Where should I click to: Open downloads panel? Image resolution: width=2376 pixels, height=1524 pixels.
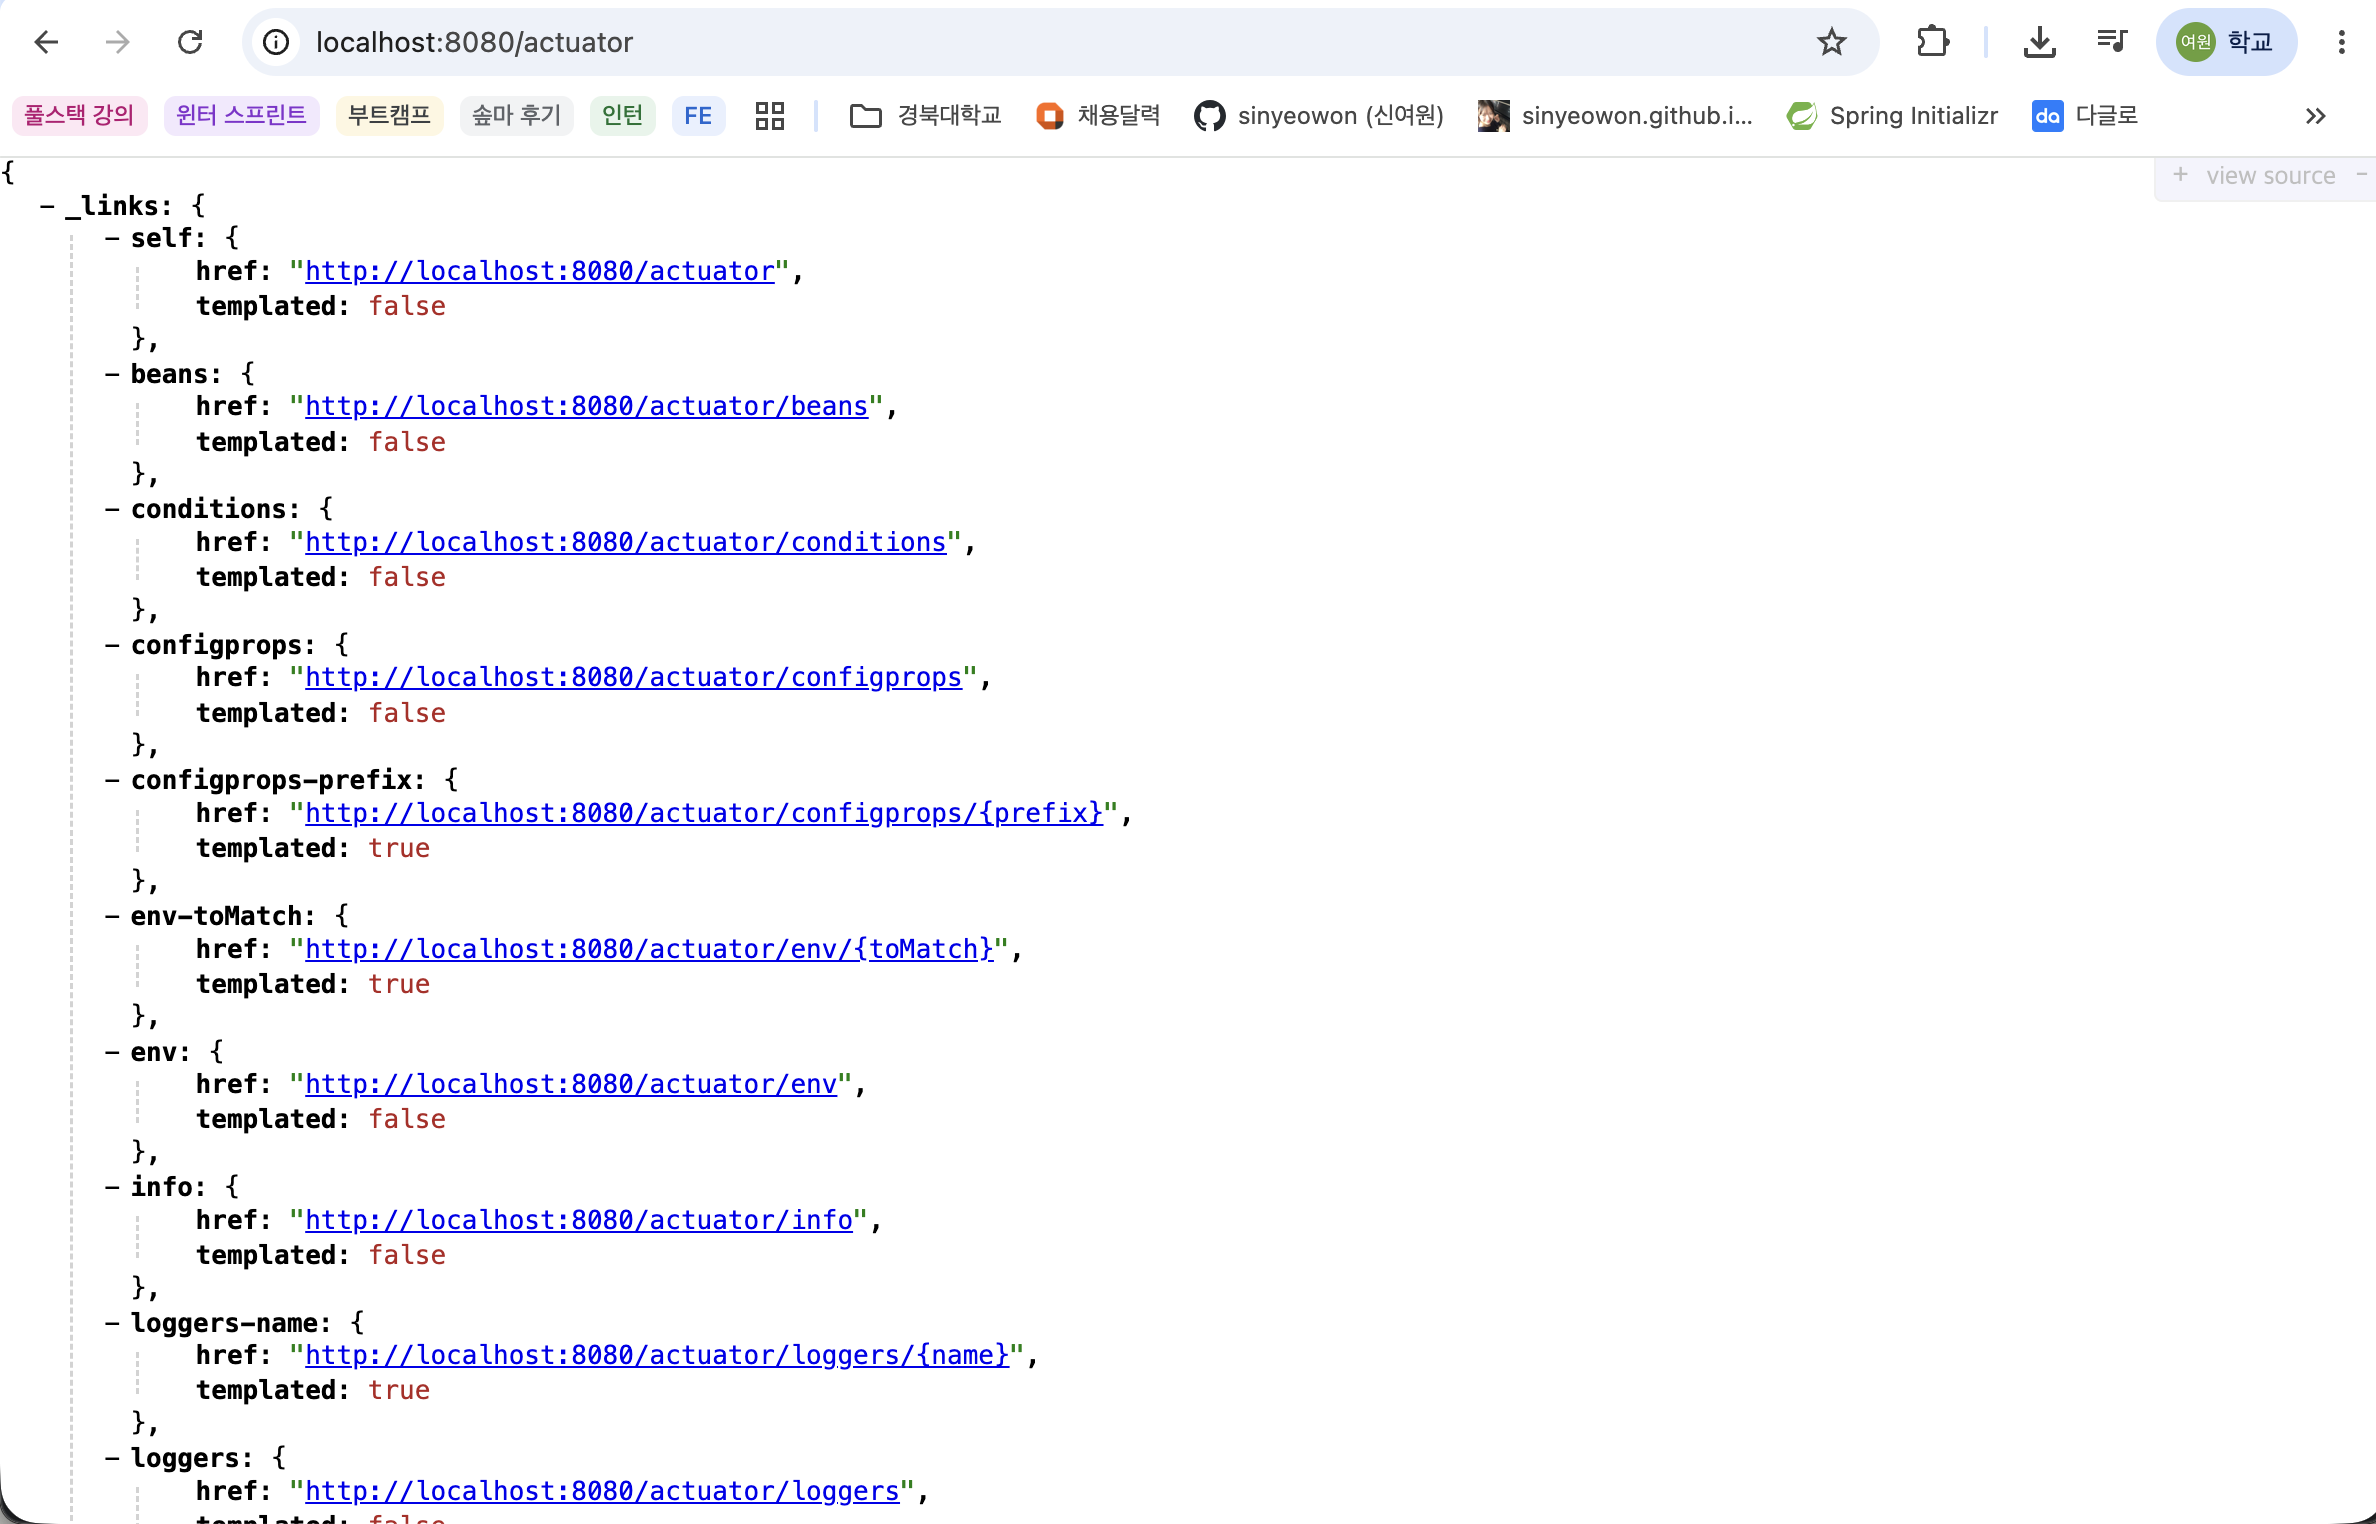[x=2039, y=42]
